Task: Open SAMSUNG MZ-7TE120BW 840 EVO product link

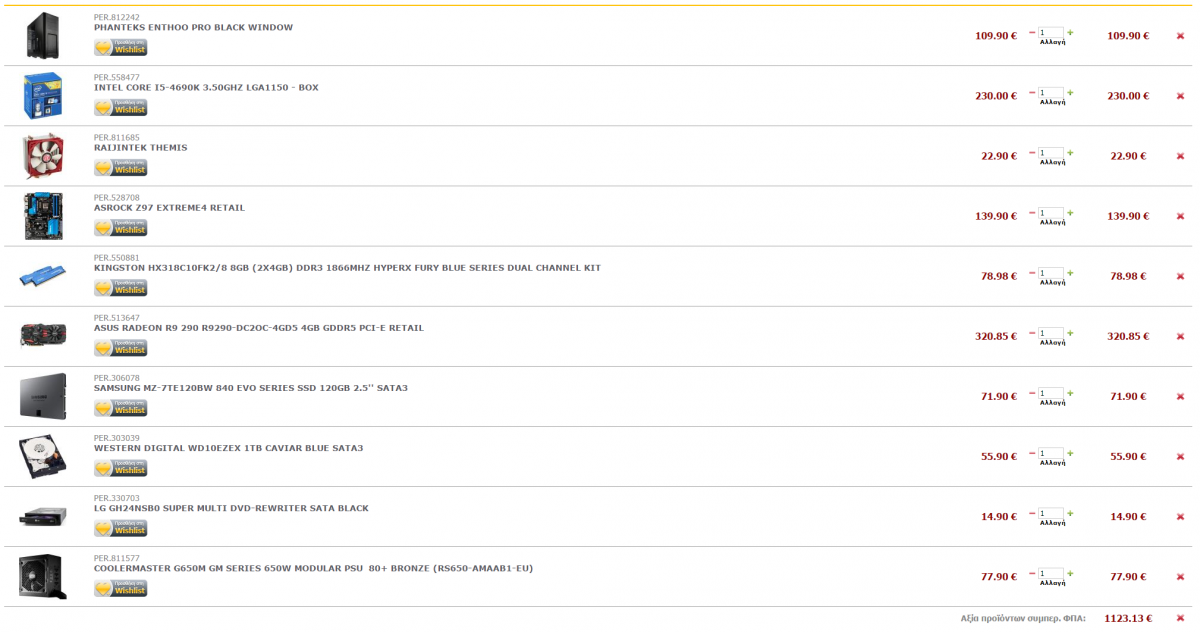Action: coord(251,388)
